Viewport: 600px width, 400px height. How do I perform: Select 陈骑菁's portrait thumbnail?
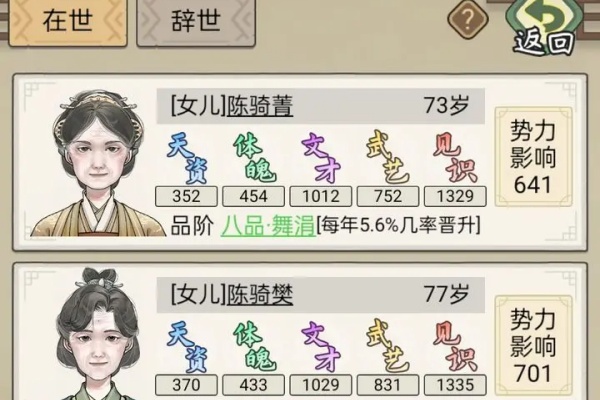[98, 163]
